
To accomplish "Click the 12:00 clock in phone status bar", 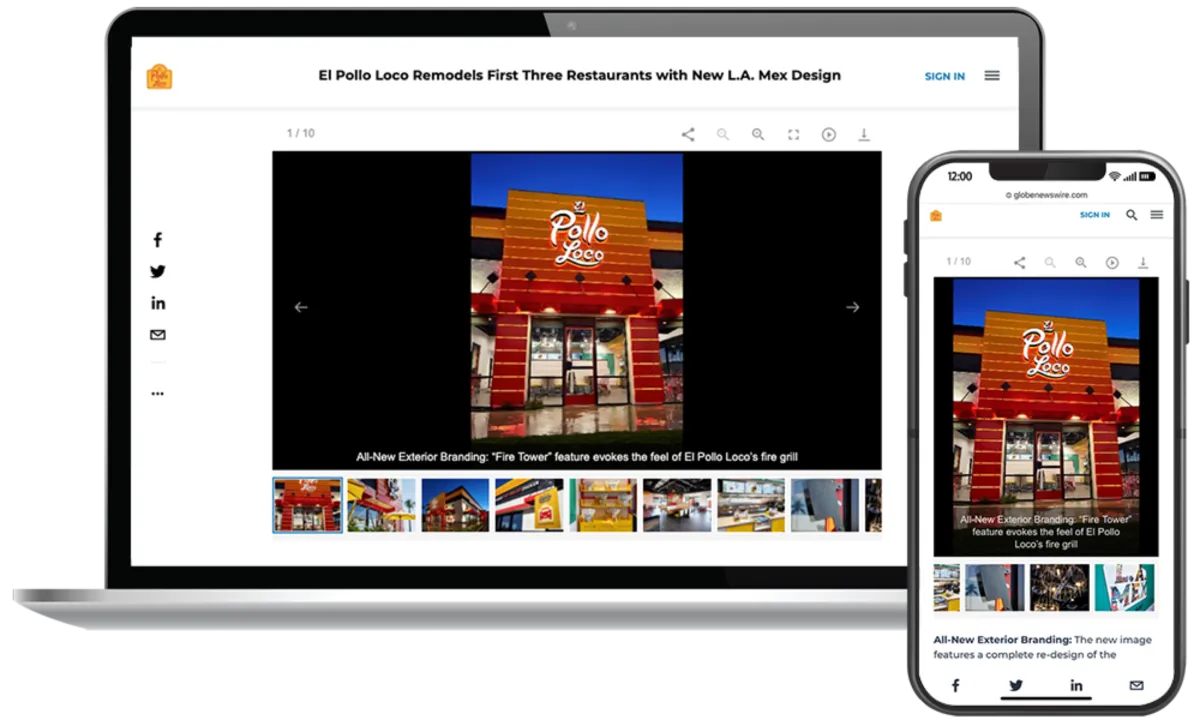I will click(x=960, y=176).
